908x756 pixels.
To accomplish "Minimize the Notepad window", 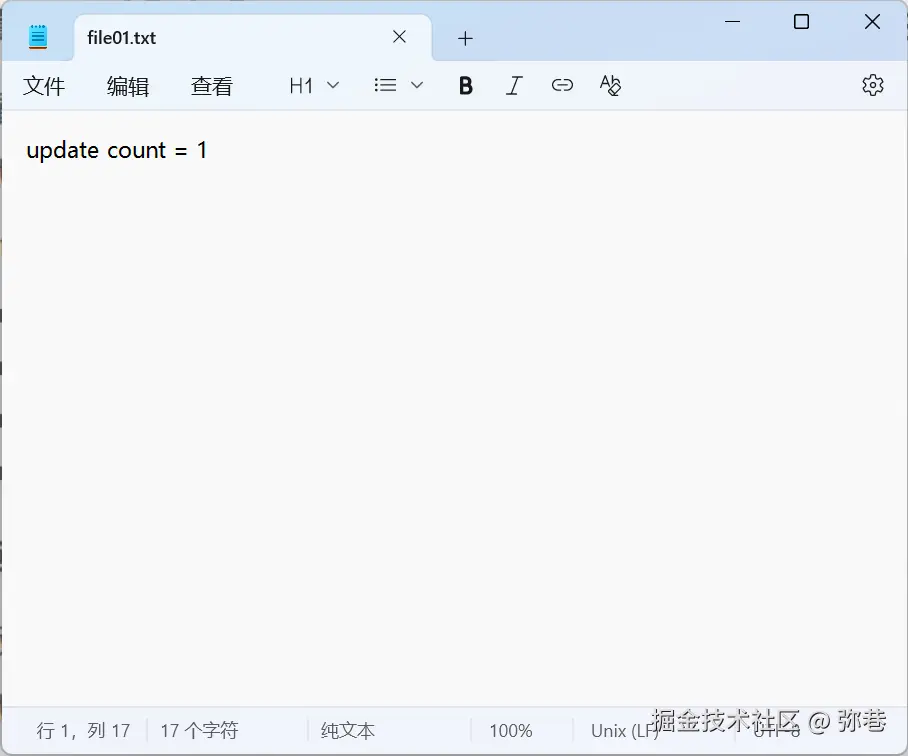I will click(733, 22).
